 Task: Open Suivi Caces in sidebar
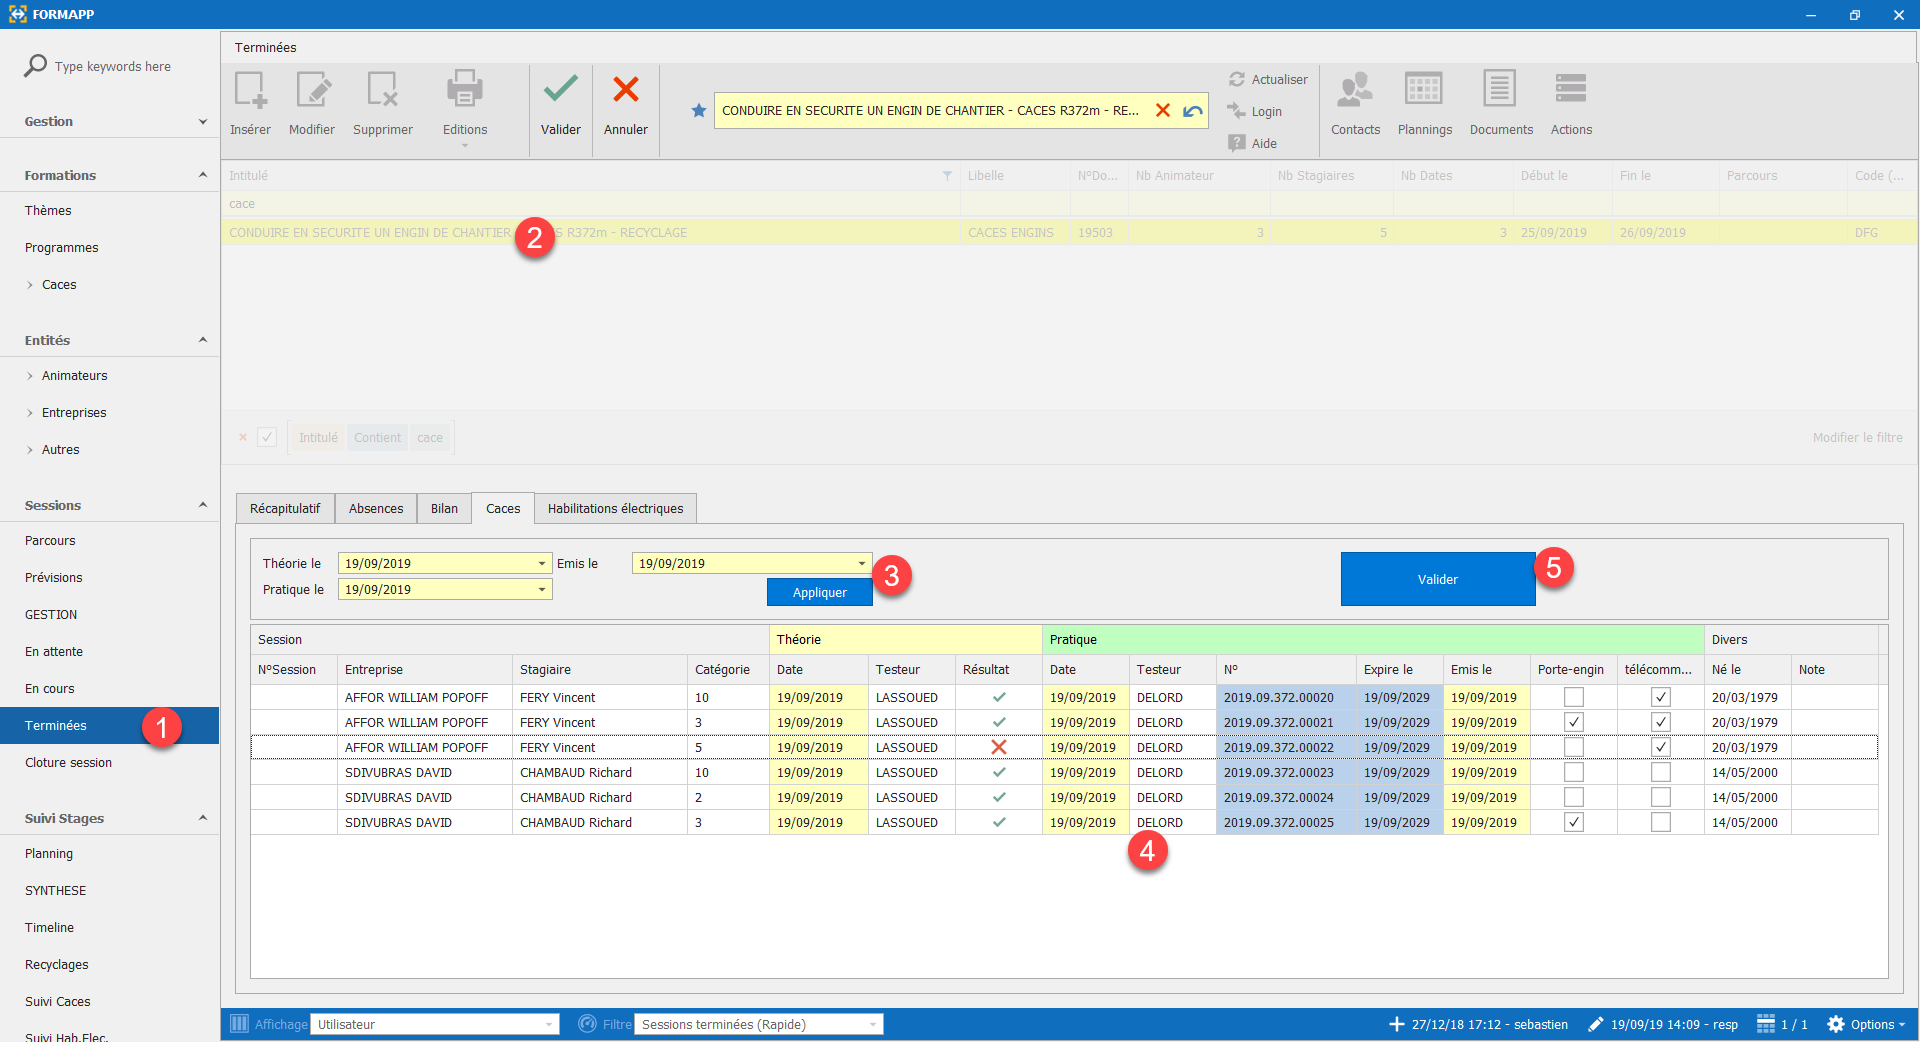(57, 1001)
